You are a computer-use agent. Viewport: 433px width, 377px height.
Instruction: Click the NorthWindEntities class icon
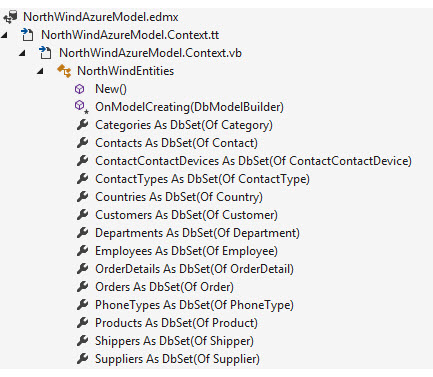(64, 71)
